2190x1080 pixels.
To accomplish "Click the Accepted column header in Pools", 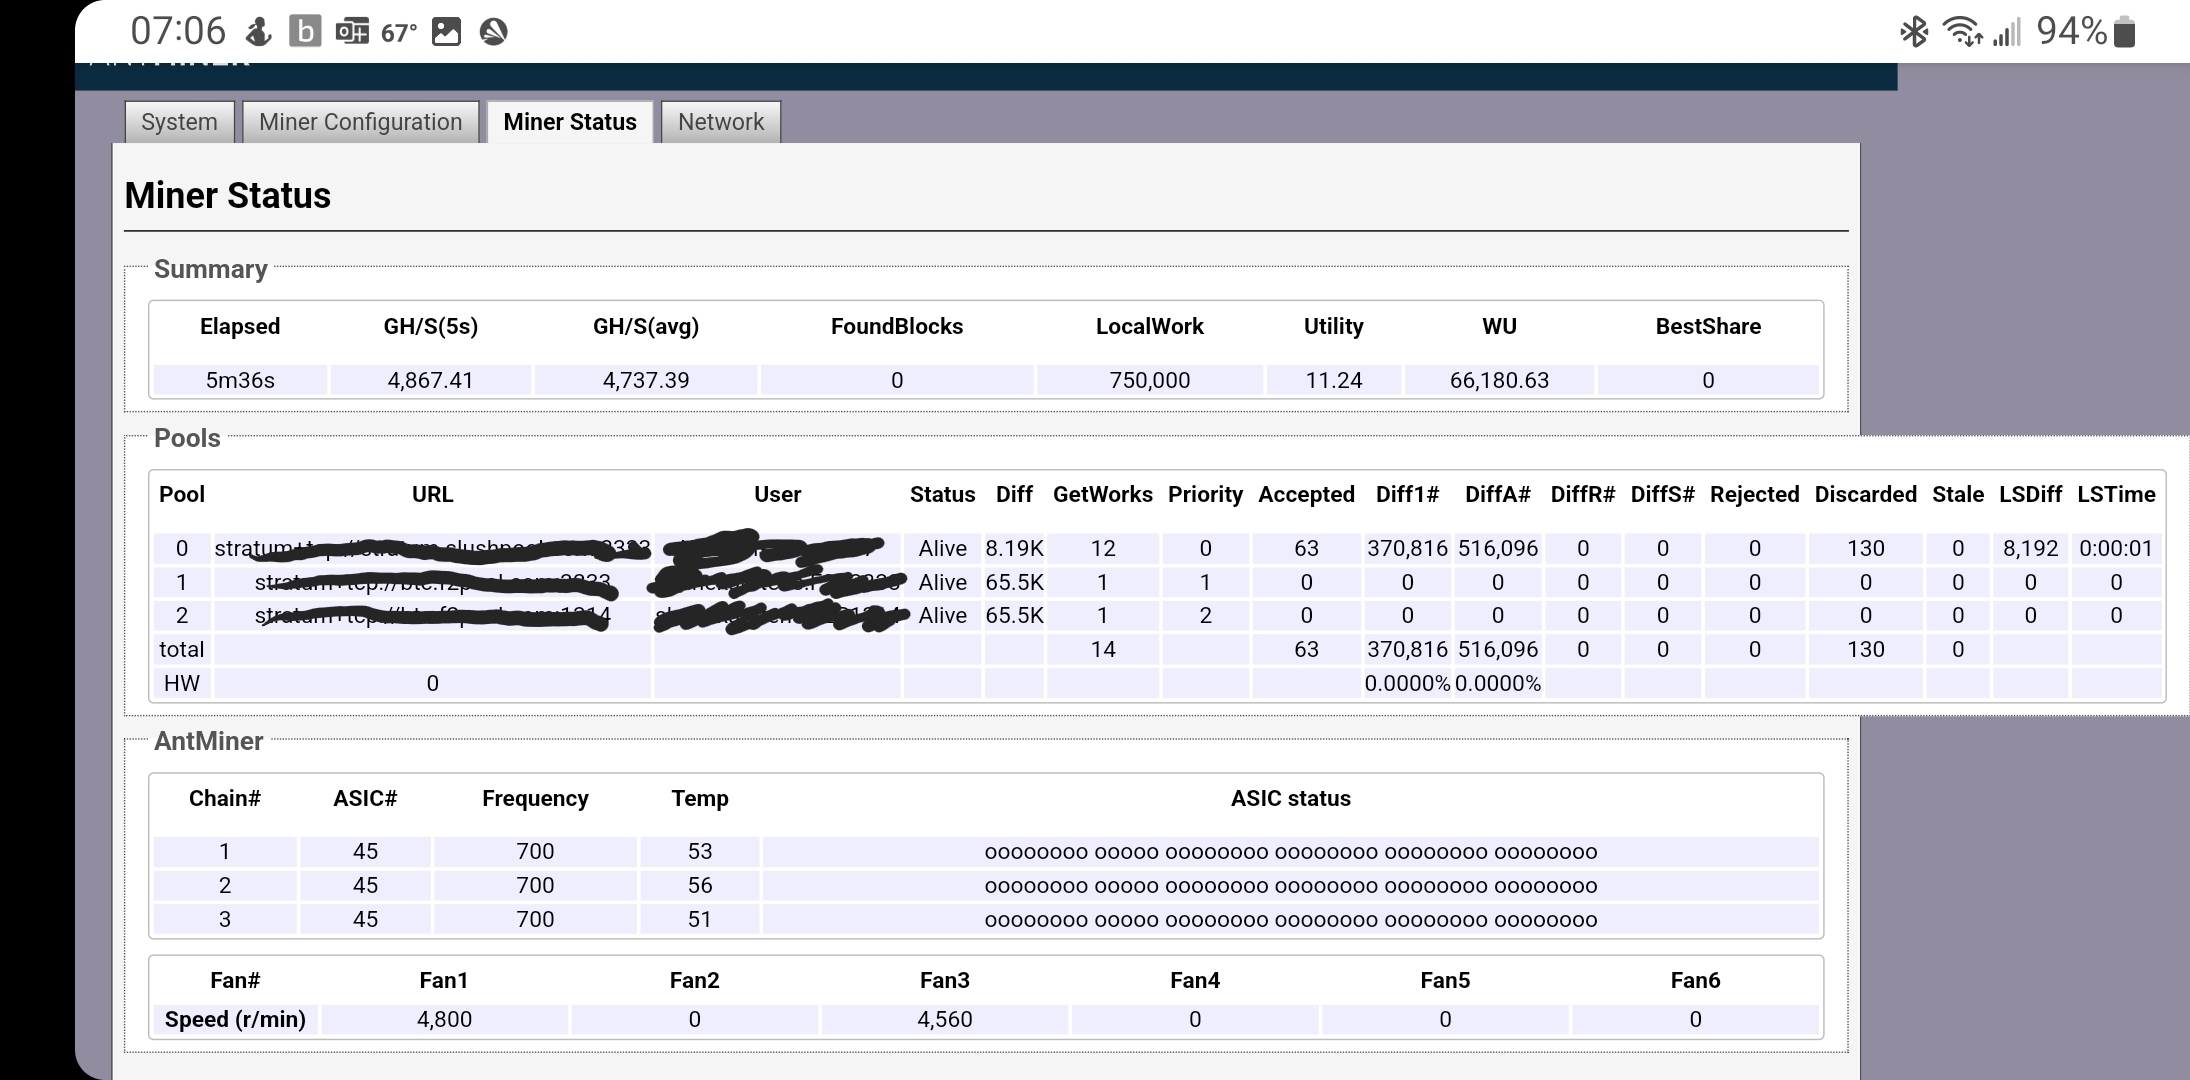I will (x=1306, y=494).
